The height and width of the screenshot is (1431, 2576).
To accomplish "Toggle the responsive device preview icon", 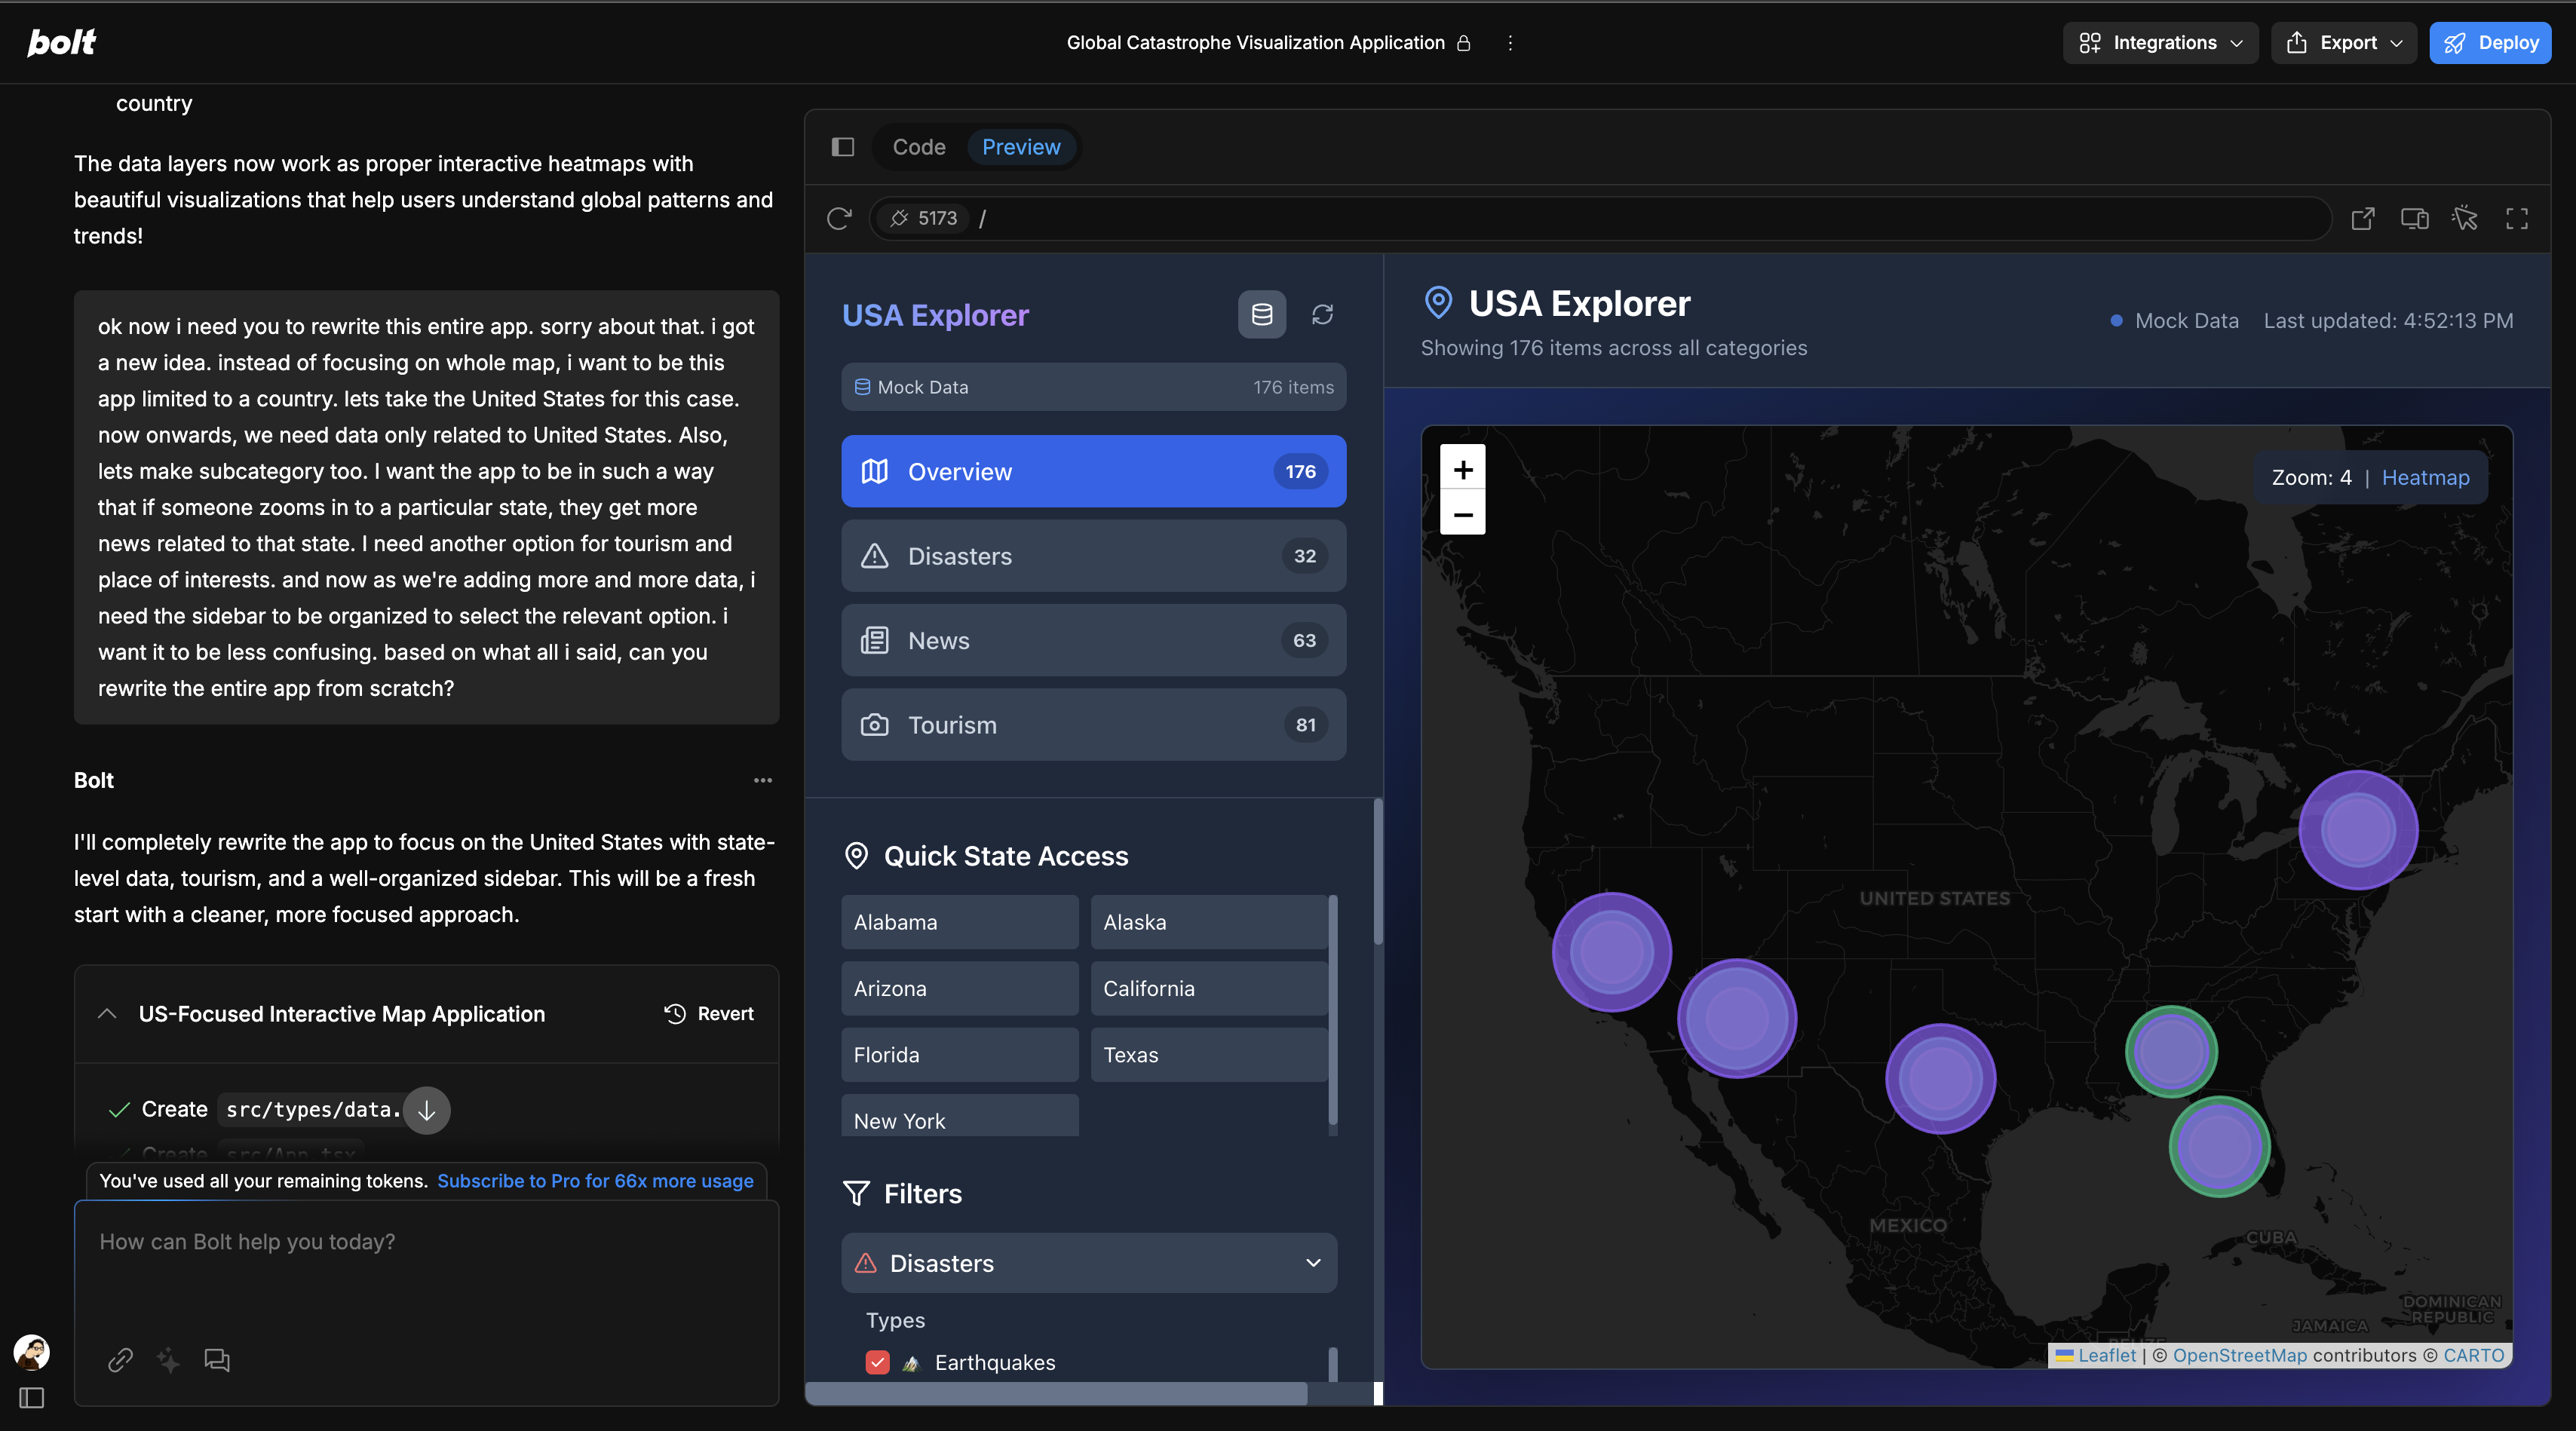I will tap(2414, 218).
